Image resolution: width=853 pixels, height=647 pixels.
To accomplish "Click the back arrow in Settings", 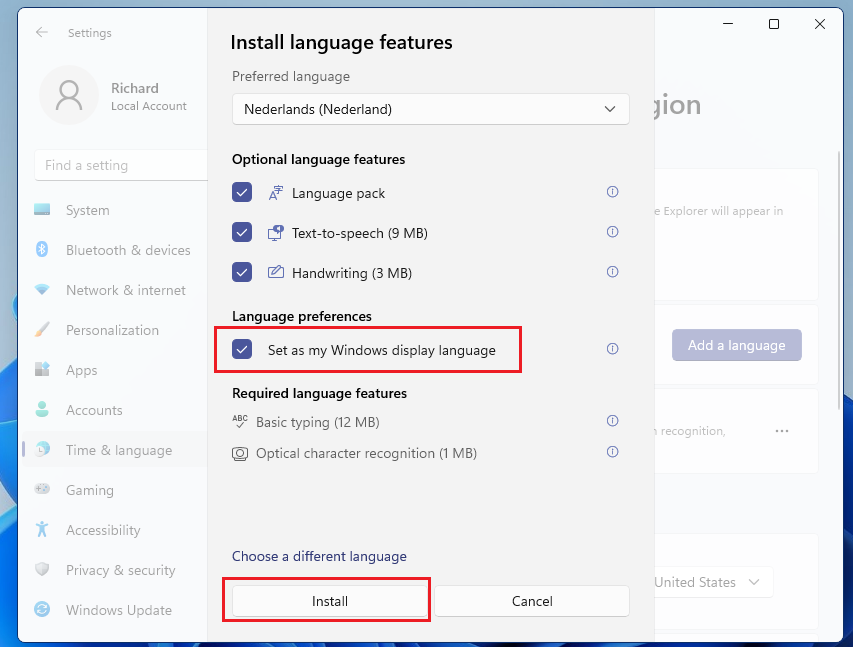I will point(42,33).
